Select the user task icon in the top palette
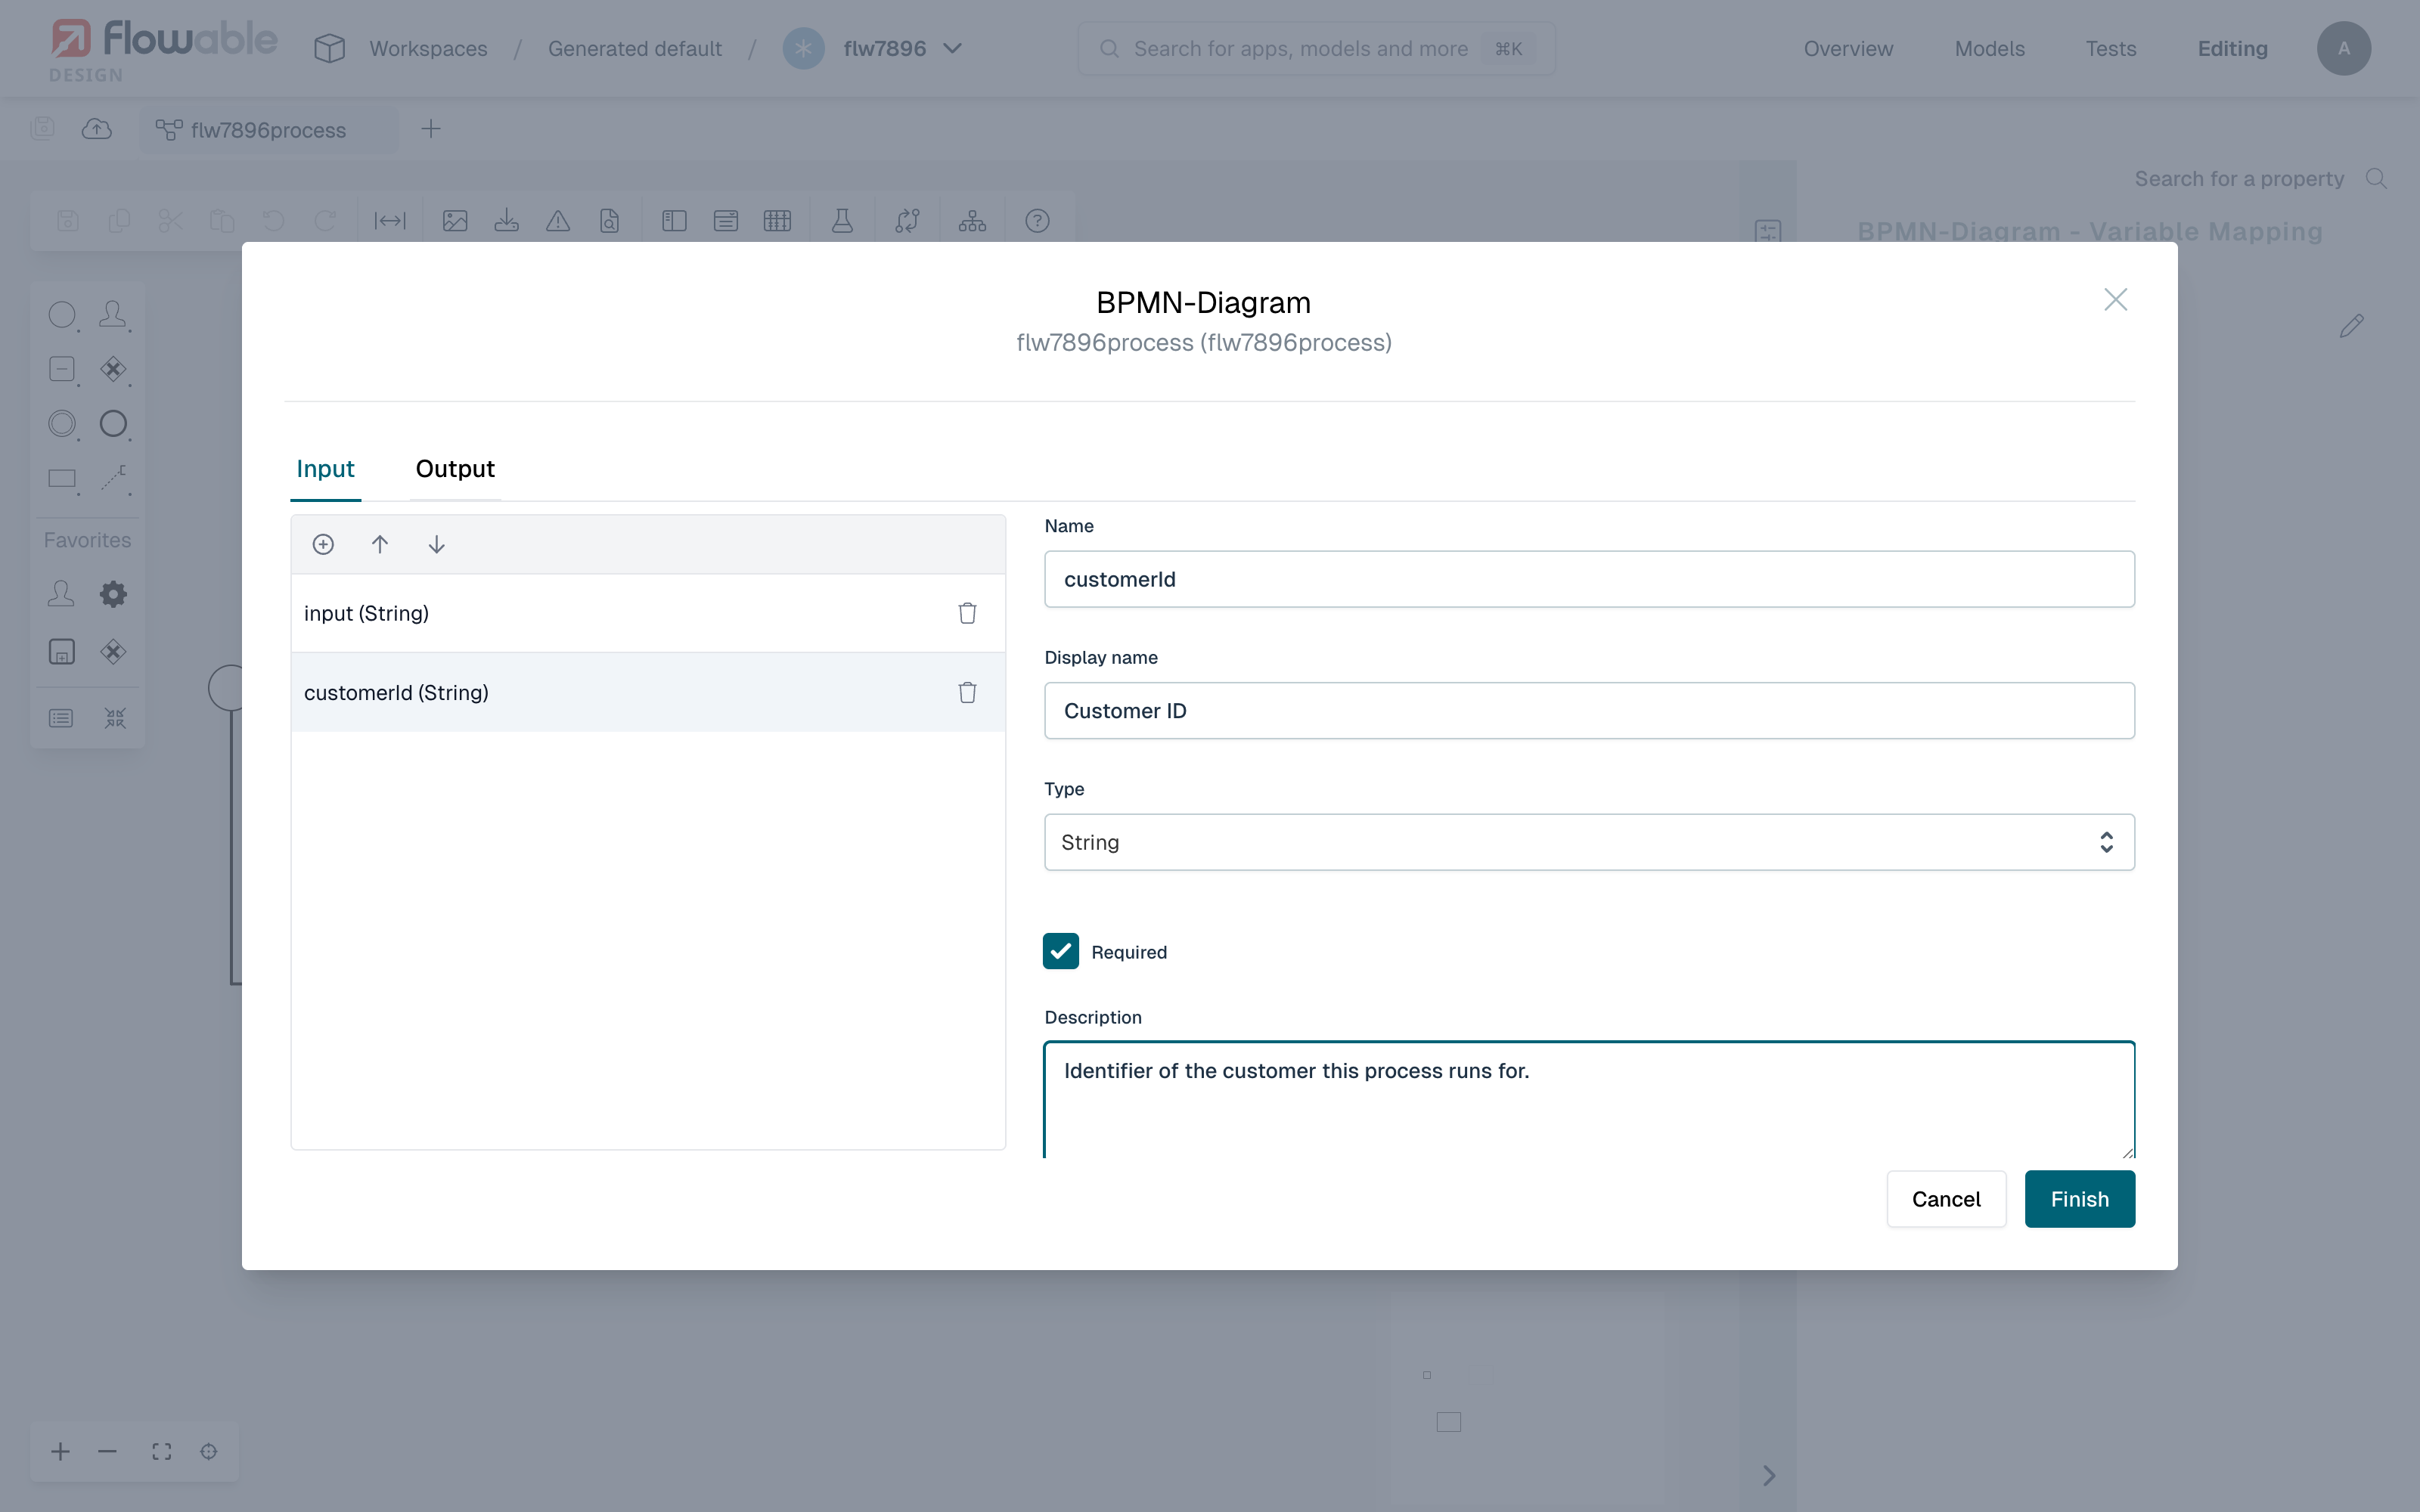 pyautogui.click(x=113, y=316)
